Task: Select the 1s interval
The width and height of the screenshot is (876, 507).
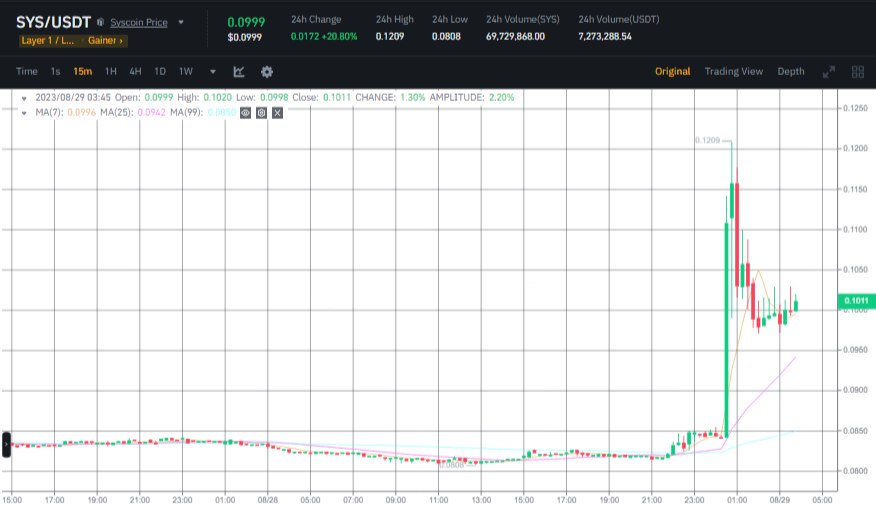Action: [55, 71]
